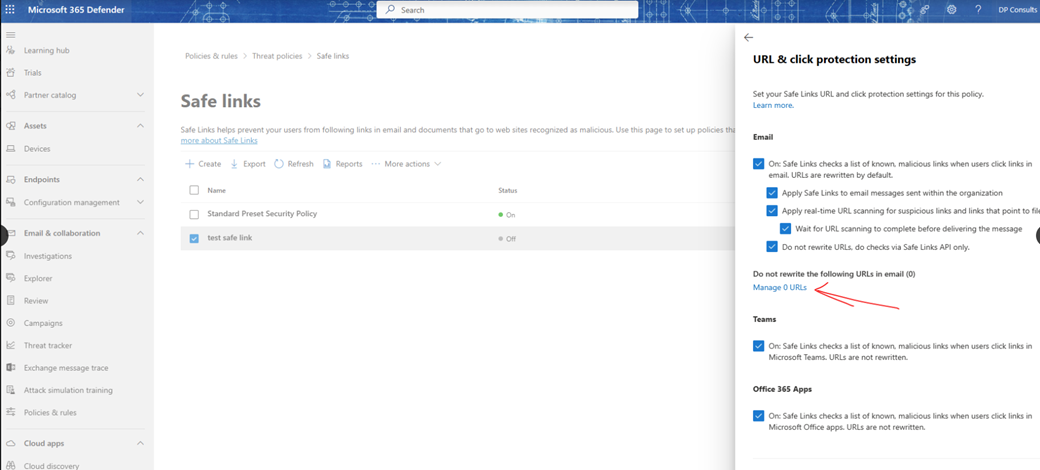Image resolution: width=1040 pixels, height=470 pixels.
Task: Toggle Teams Safe Links On checkbox
Action: point(759,346)
